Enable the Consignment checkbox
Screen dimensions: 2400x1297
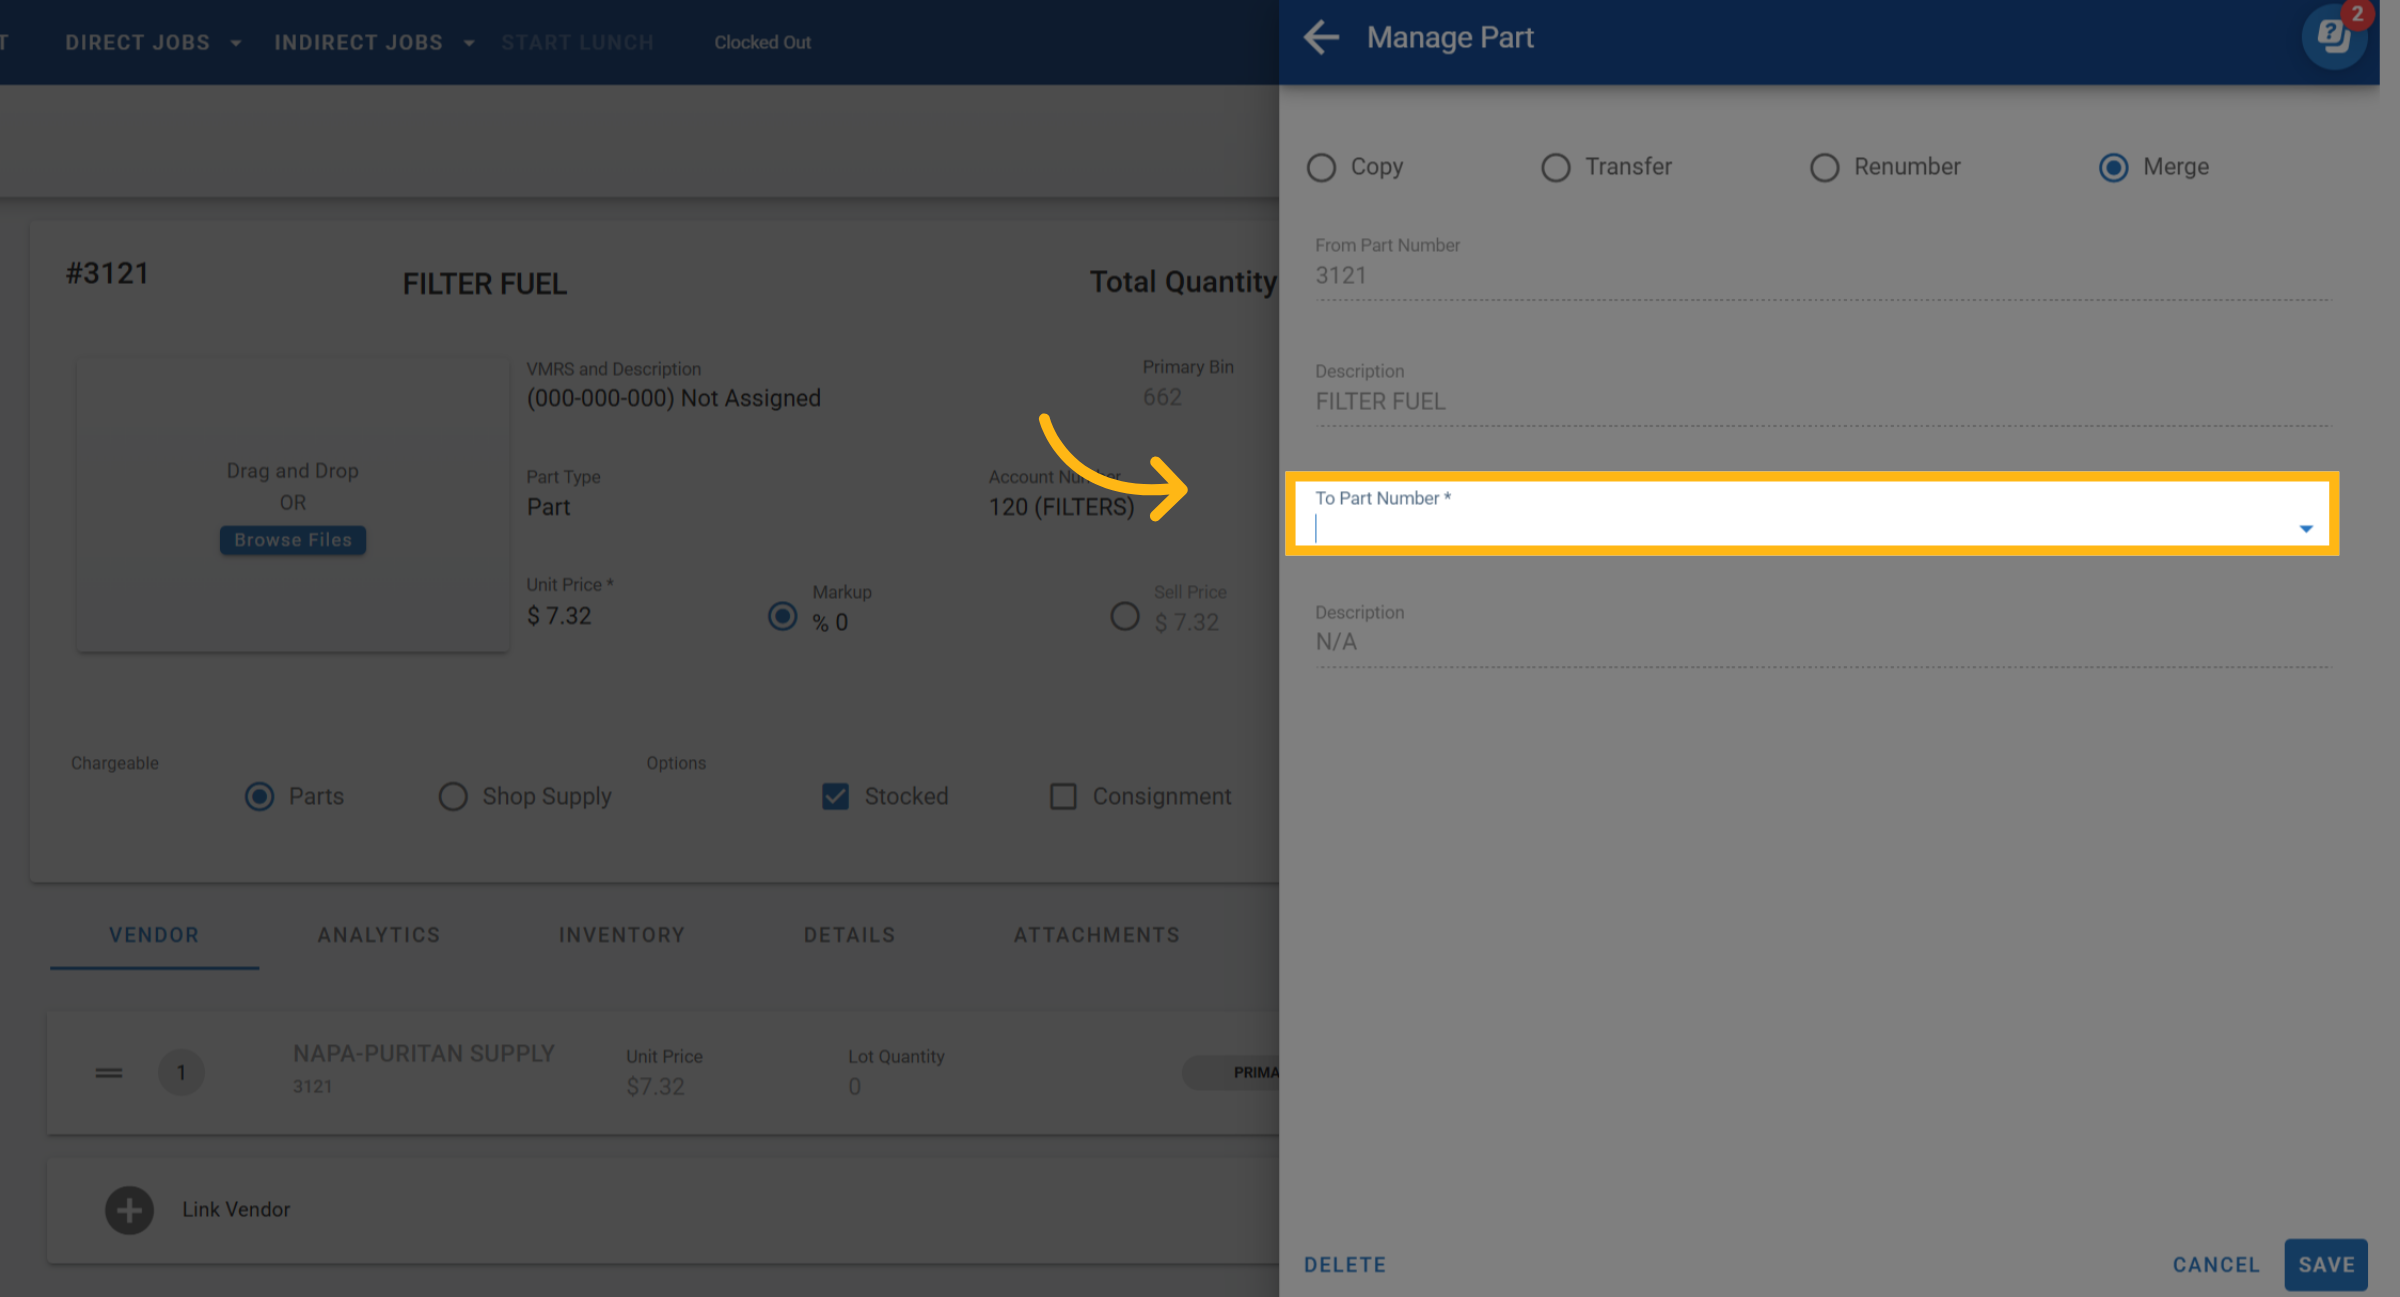tap(1063, 796)
